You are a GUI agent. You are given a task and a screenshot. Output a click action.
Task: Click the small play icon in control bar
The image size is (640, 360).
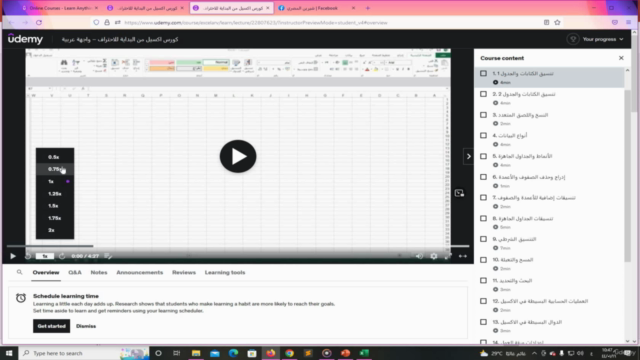coord(13,256)
